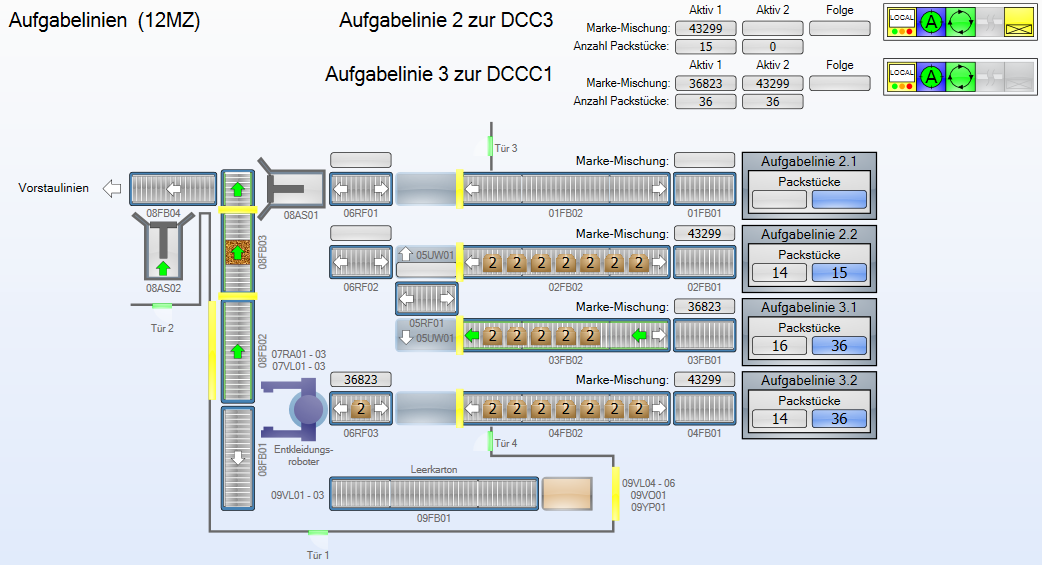Click the Vorstaulinien left arrow
This screenshot has height=565, width=1042.
tap(113, 188)
